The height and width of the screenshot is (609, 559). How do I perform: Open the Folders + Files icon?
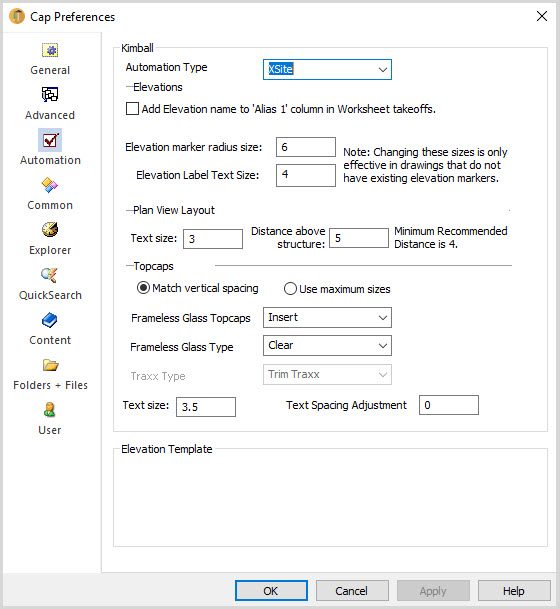[51, 365]
